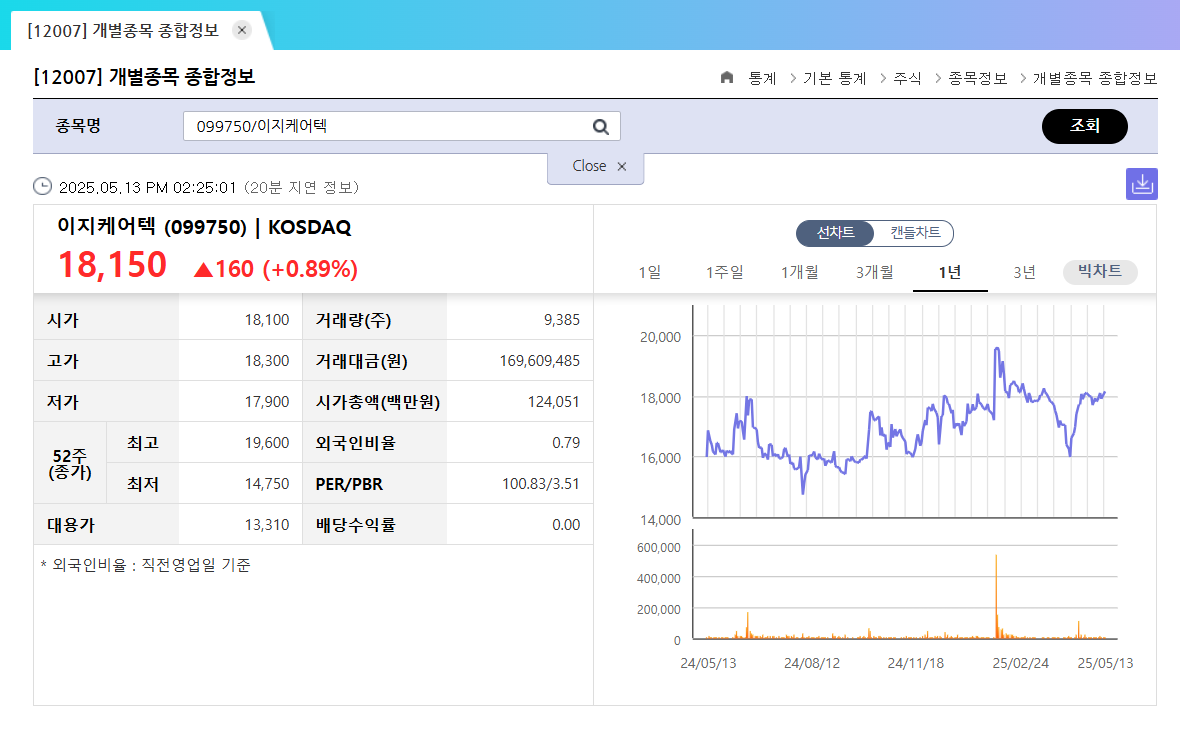The width and height of the screenshot is (1180, 737).
Task: Click the home icon in the breadcrumb
Action: [727, 78]
